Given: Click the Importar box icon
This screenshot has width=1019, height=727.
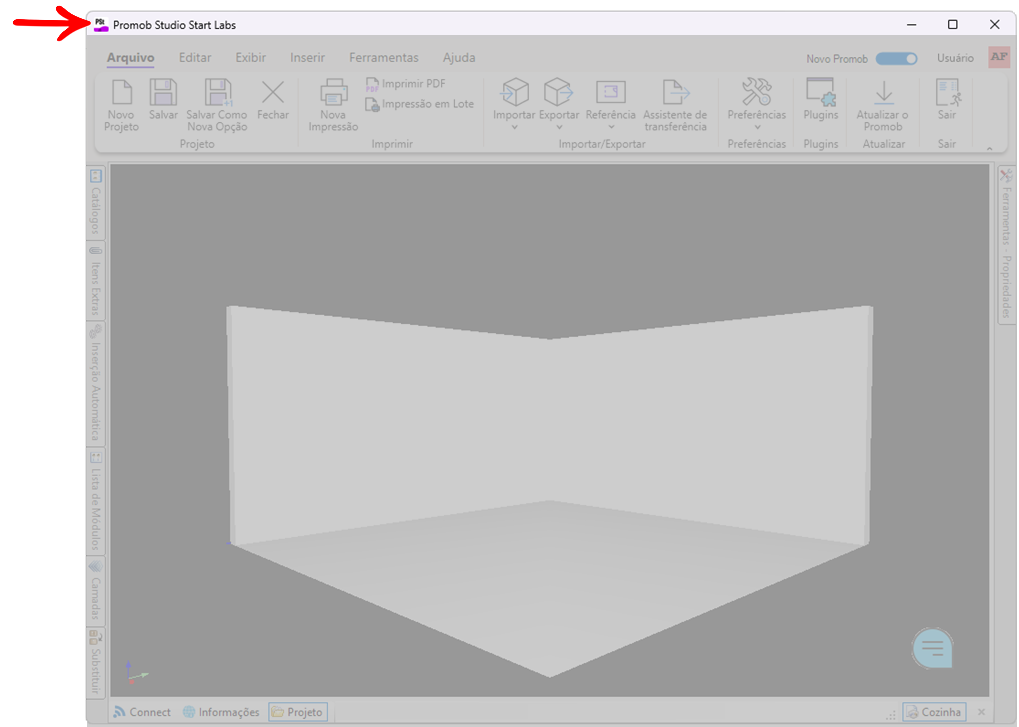Looking at the screenshot, I should click(x=514, y=92).
